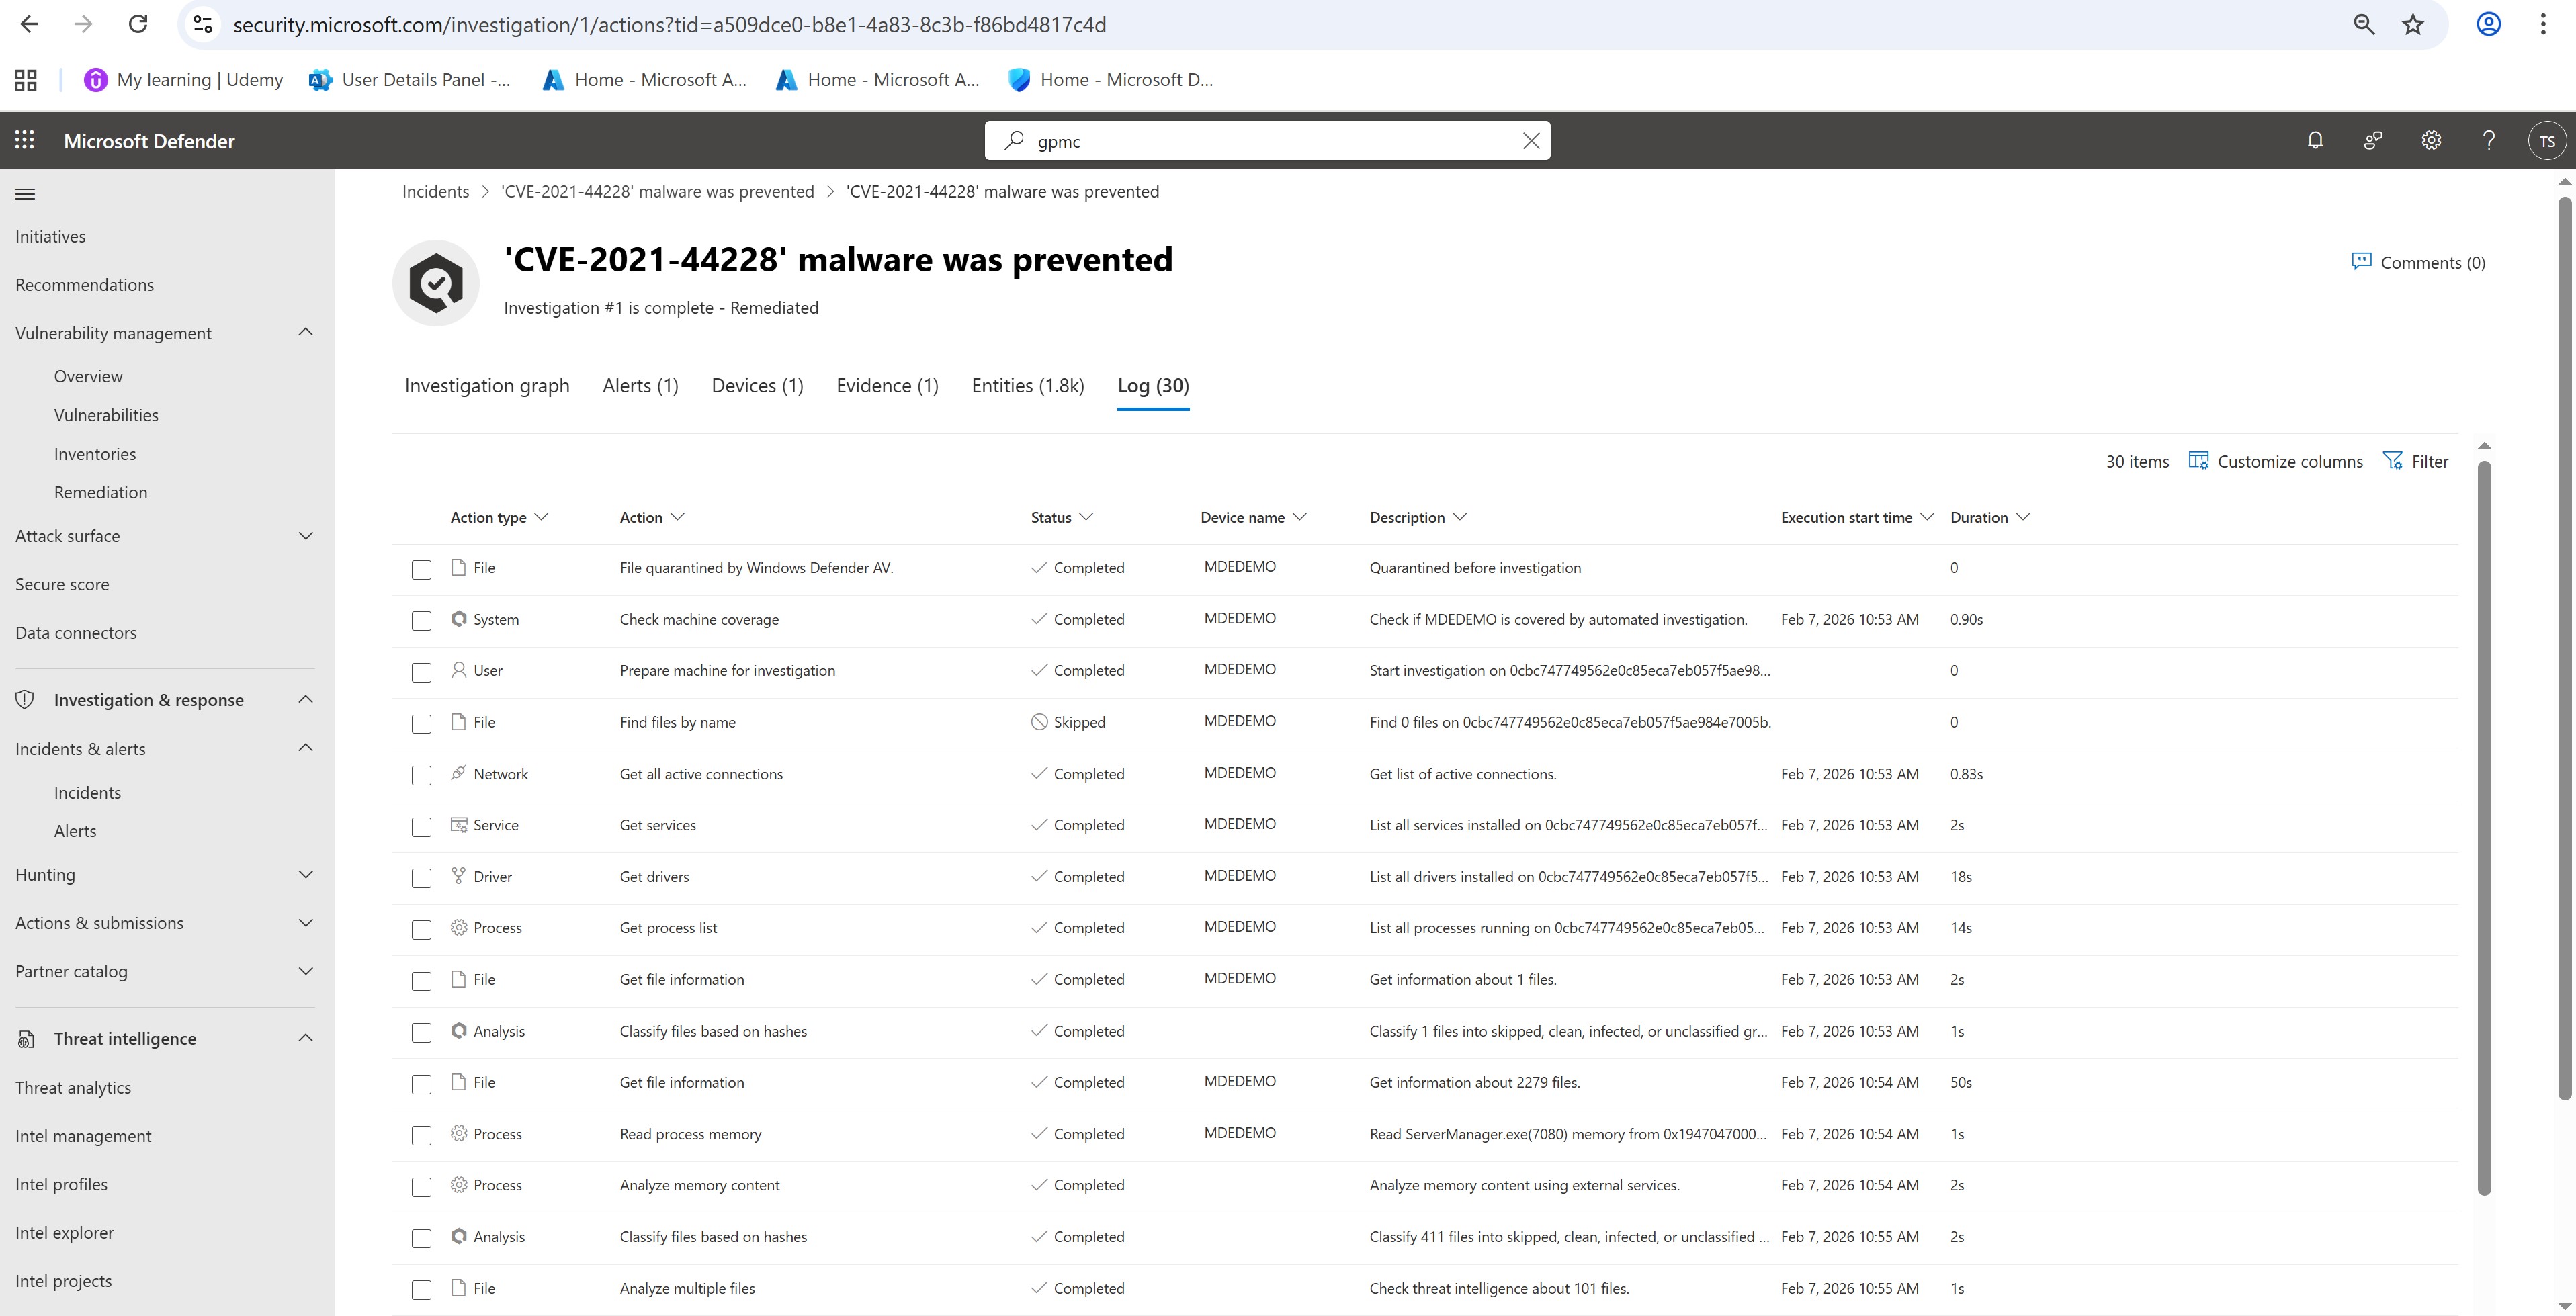2576x1316 pixels.
Task: Collapse the navigation hamburger menu
Action: click(x=25, y=194)
